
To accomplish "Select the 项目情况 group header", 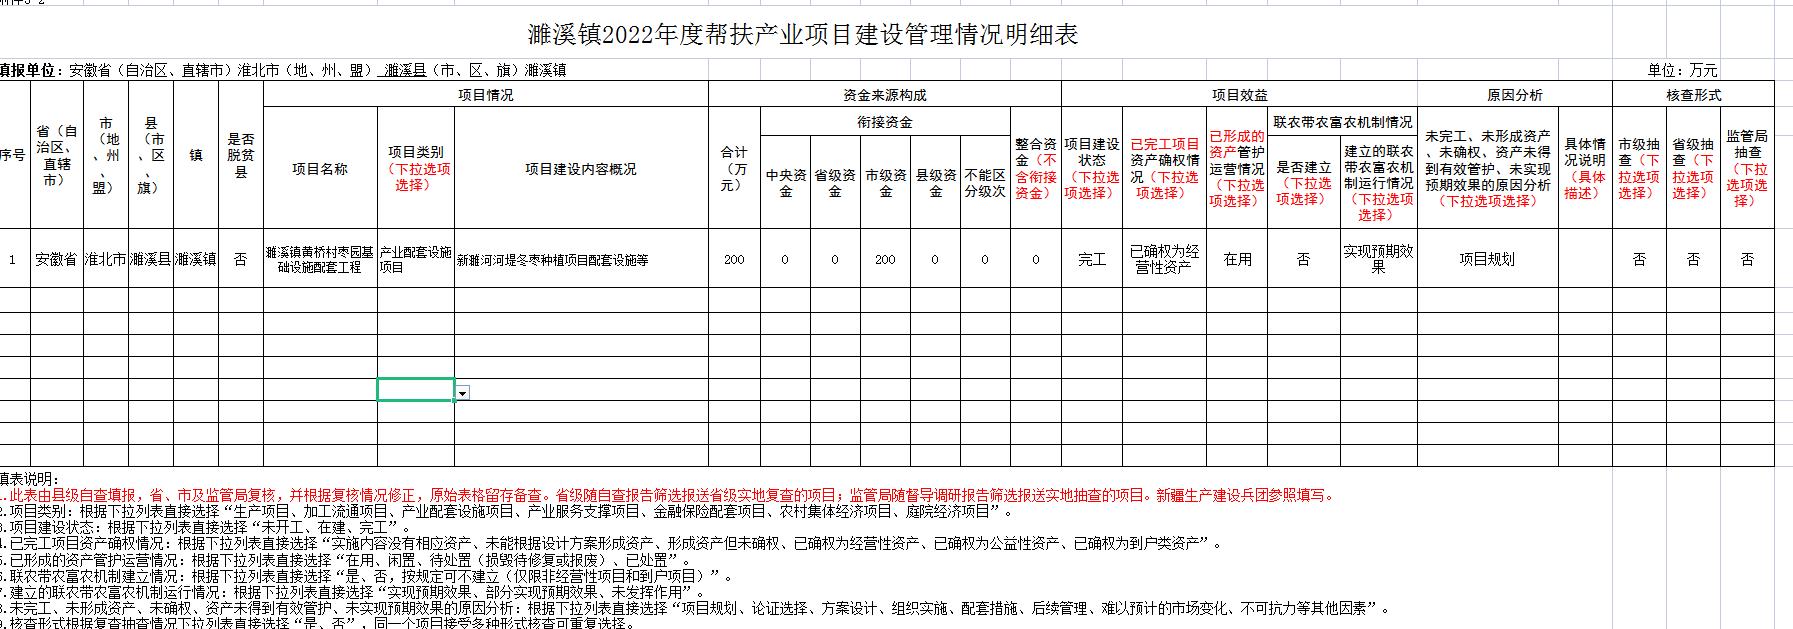I will coord(486,95).
